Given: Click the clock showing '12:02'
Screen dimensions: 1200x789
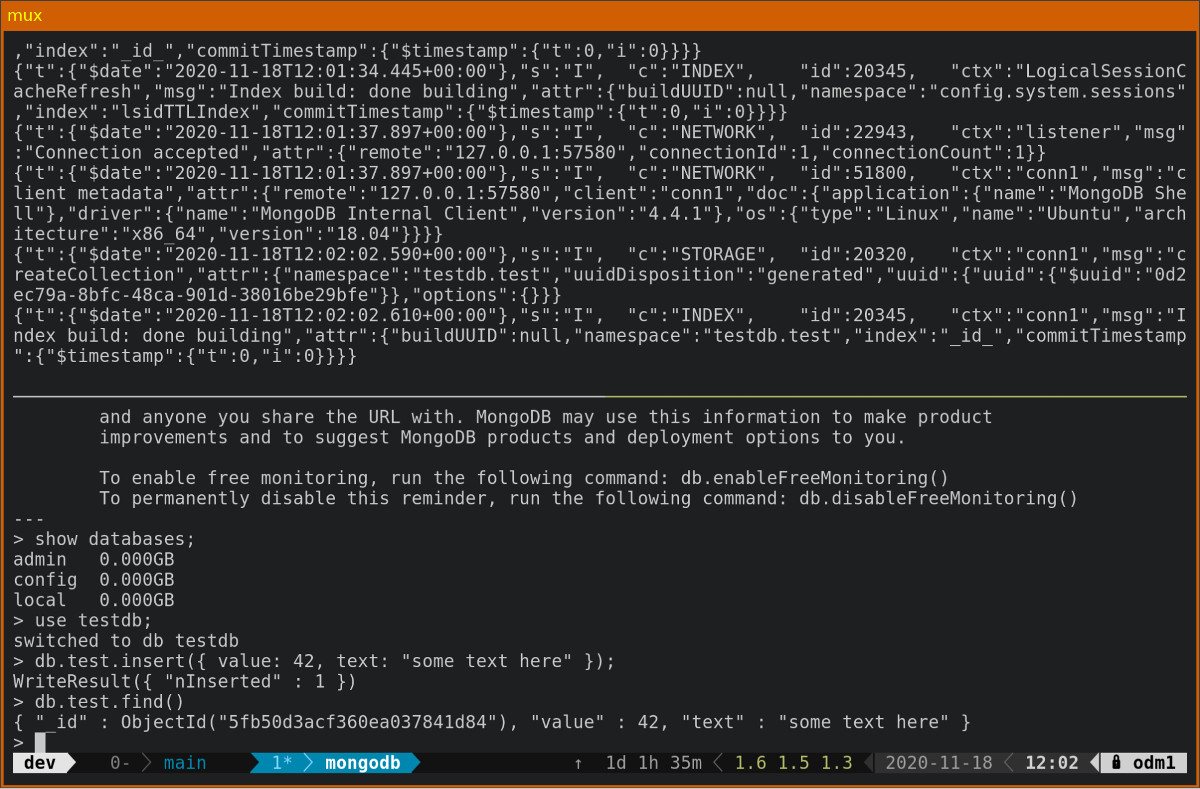Looking at the screenshot, I should [x=1052, y=763].
